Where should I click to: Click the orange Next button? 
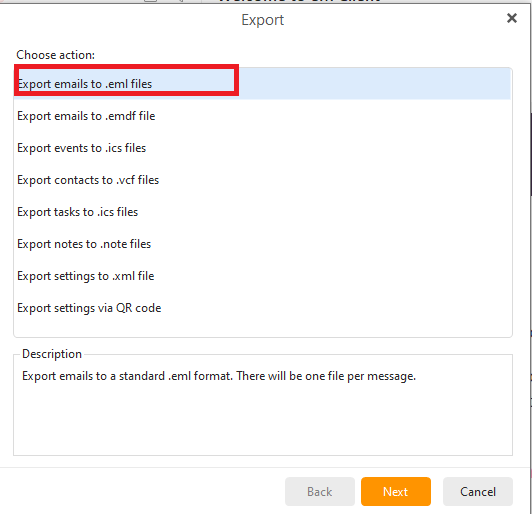(396, 492)
